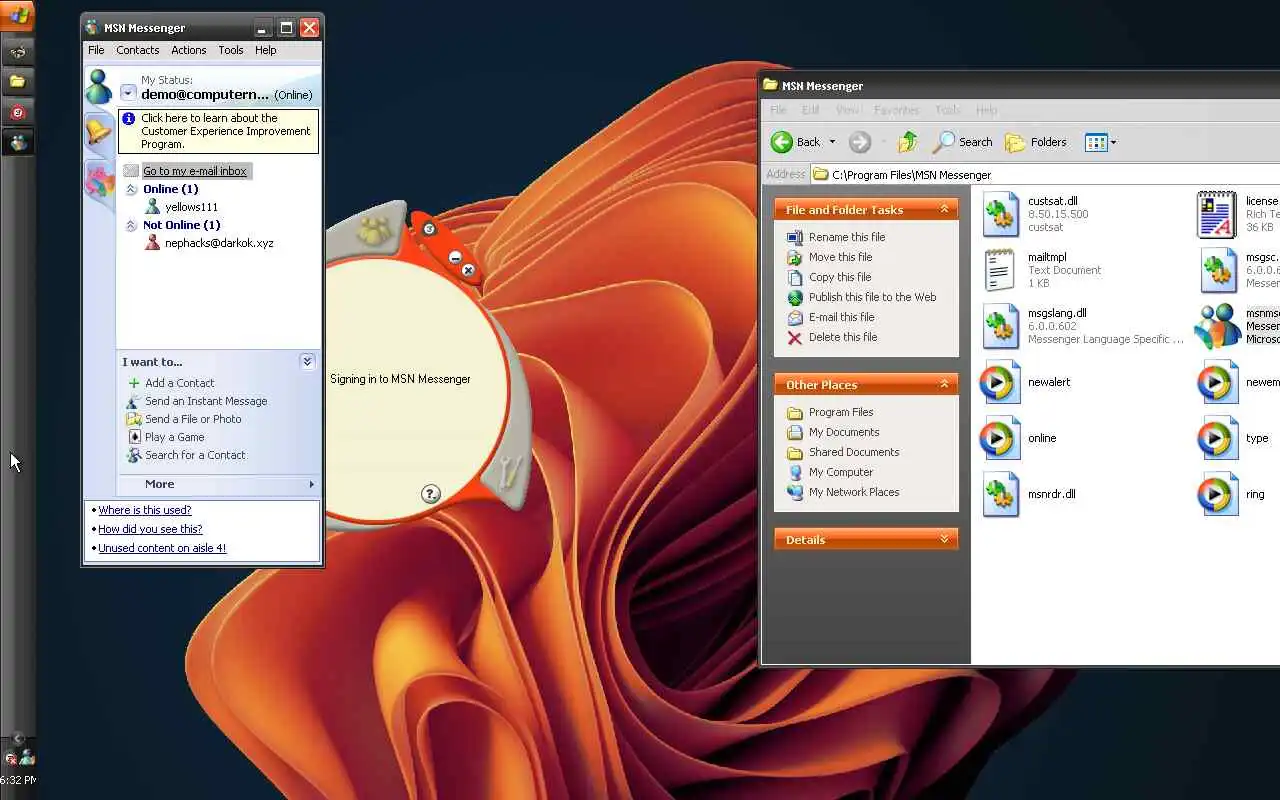Expand the More submenu arrow
1280x800 pixels.
click(x=311, y=484)
